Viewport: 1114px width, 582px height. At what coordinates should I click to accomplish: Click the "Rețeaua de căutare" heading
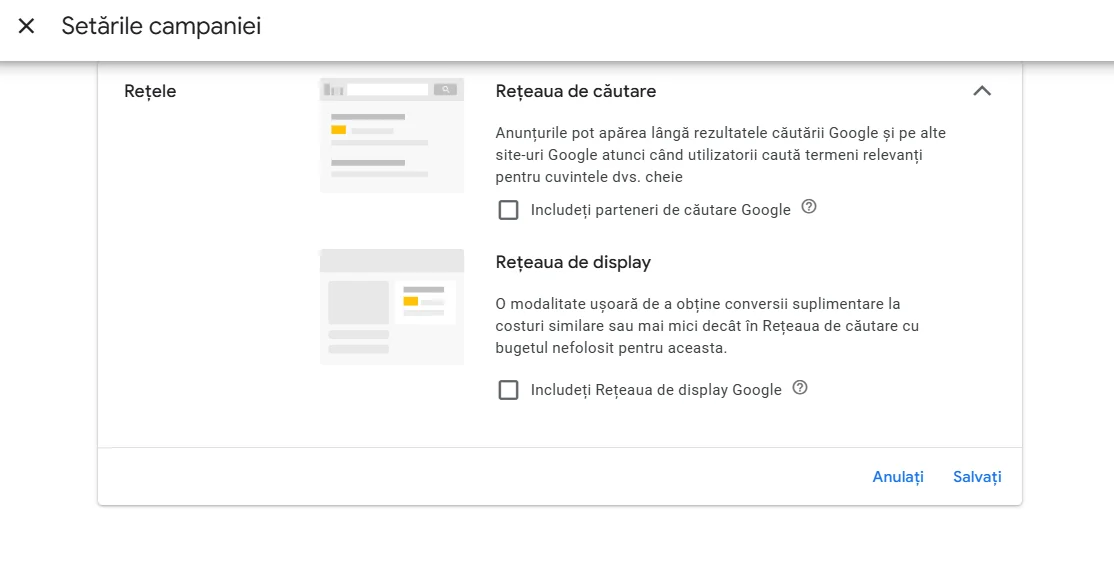(576, 91)
